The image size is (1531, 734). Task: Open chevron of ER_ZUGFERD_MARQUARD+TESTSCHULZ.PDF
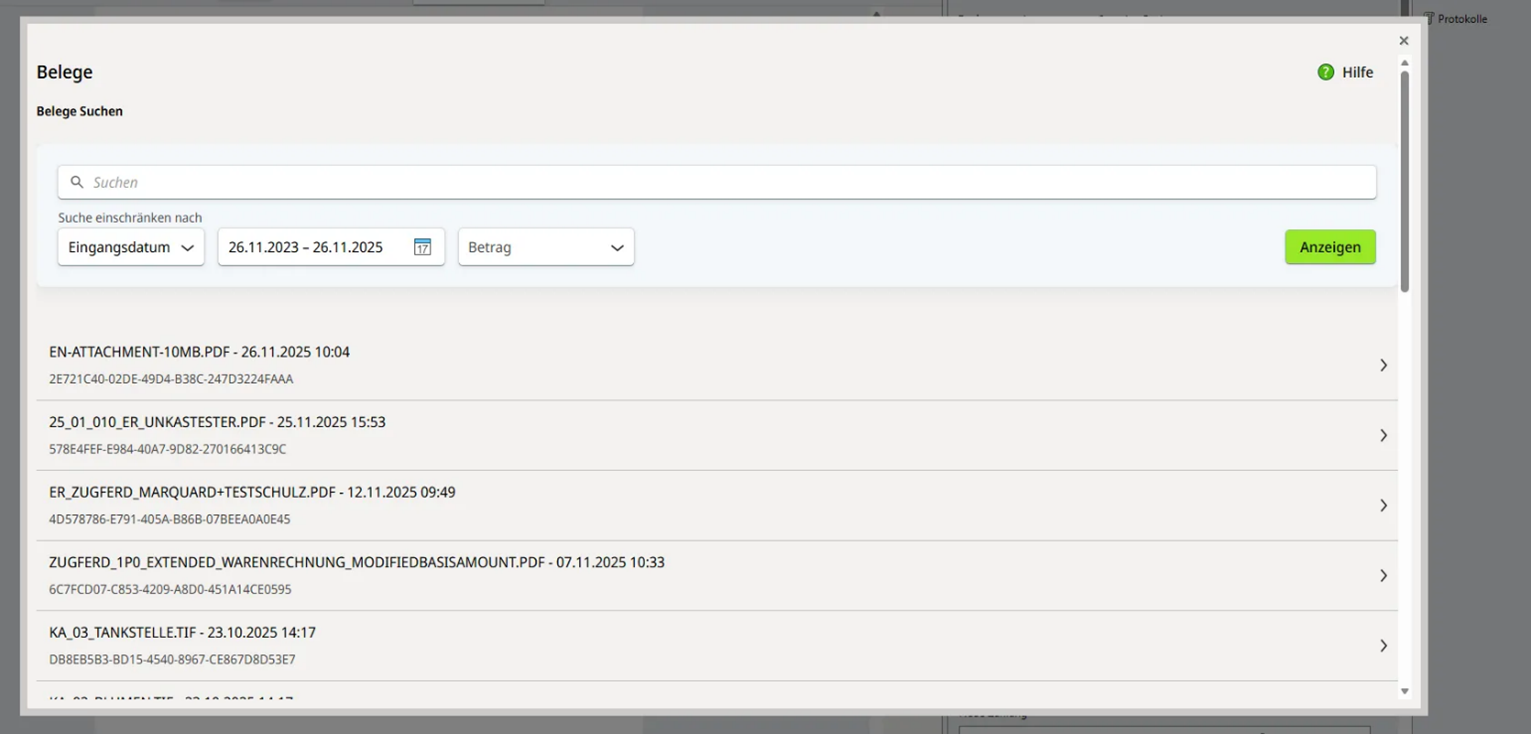(1383, 505)
